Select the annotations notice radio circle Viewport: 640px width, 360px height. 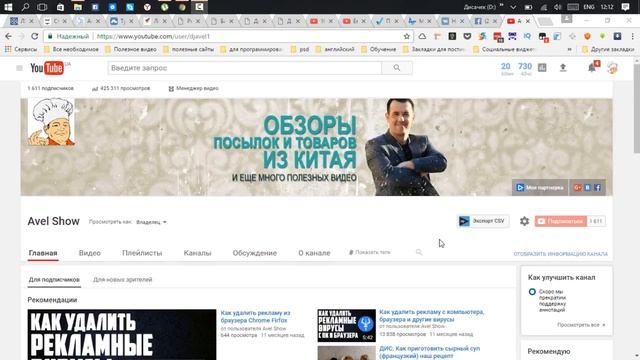pos(532,292)
